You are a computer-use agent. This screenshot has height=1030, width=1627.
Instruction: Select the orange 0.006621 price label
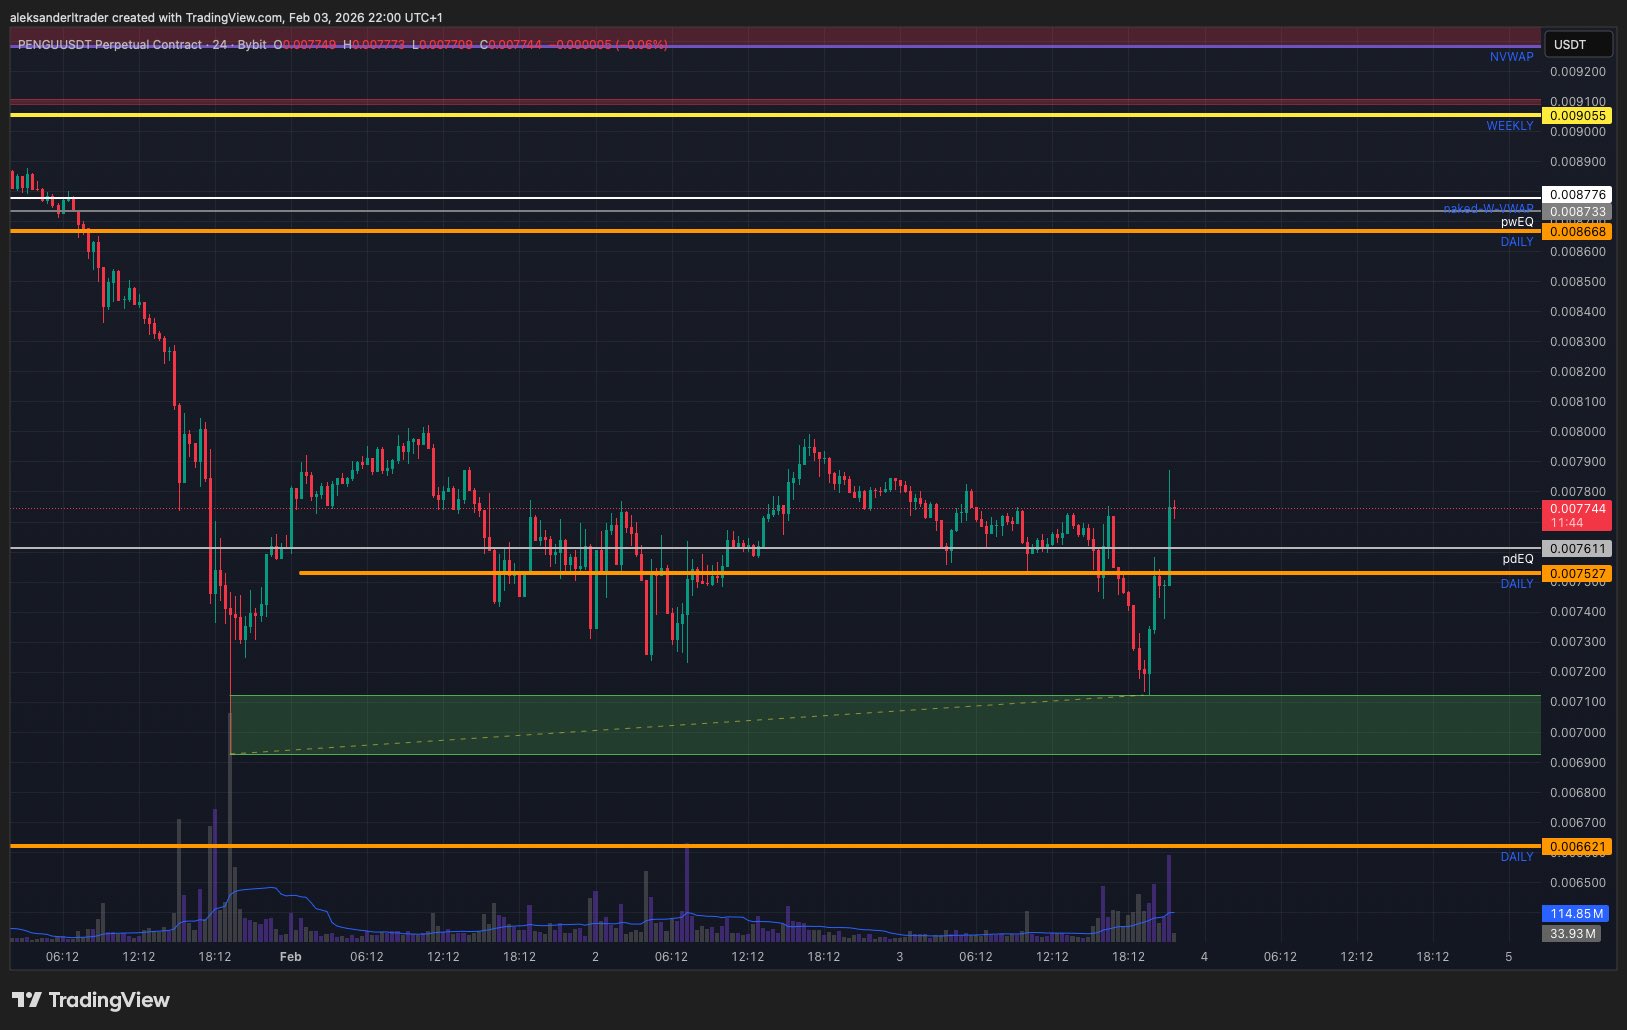click(1577, 847)
